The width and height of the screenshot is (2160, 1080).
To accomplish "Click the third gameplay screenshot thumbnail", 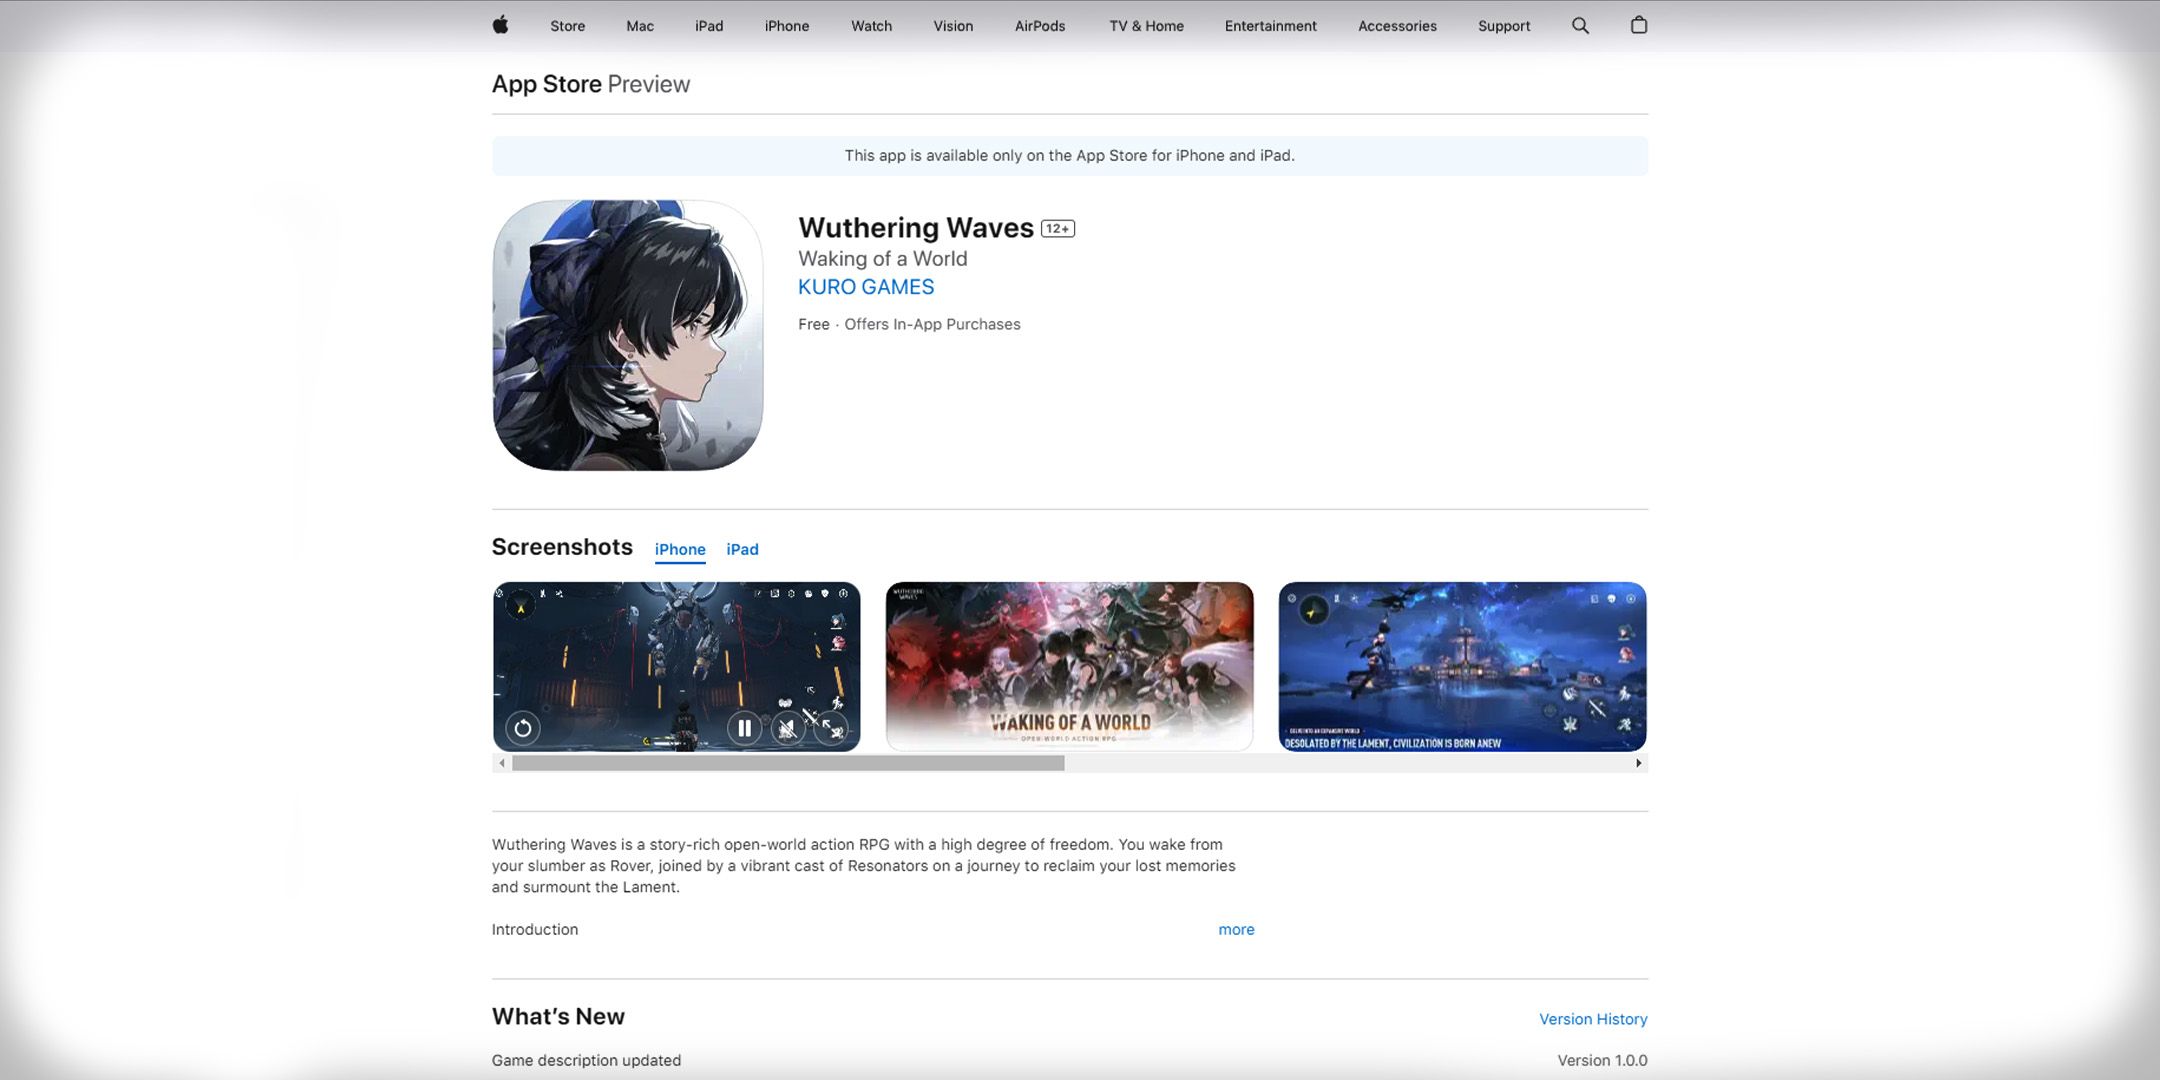I will pyautogui.click(x=1462, y=665).
